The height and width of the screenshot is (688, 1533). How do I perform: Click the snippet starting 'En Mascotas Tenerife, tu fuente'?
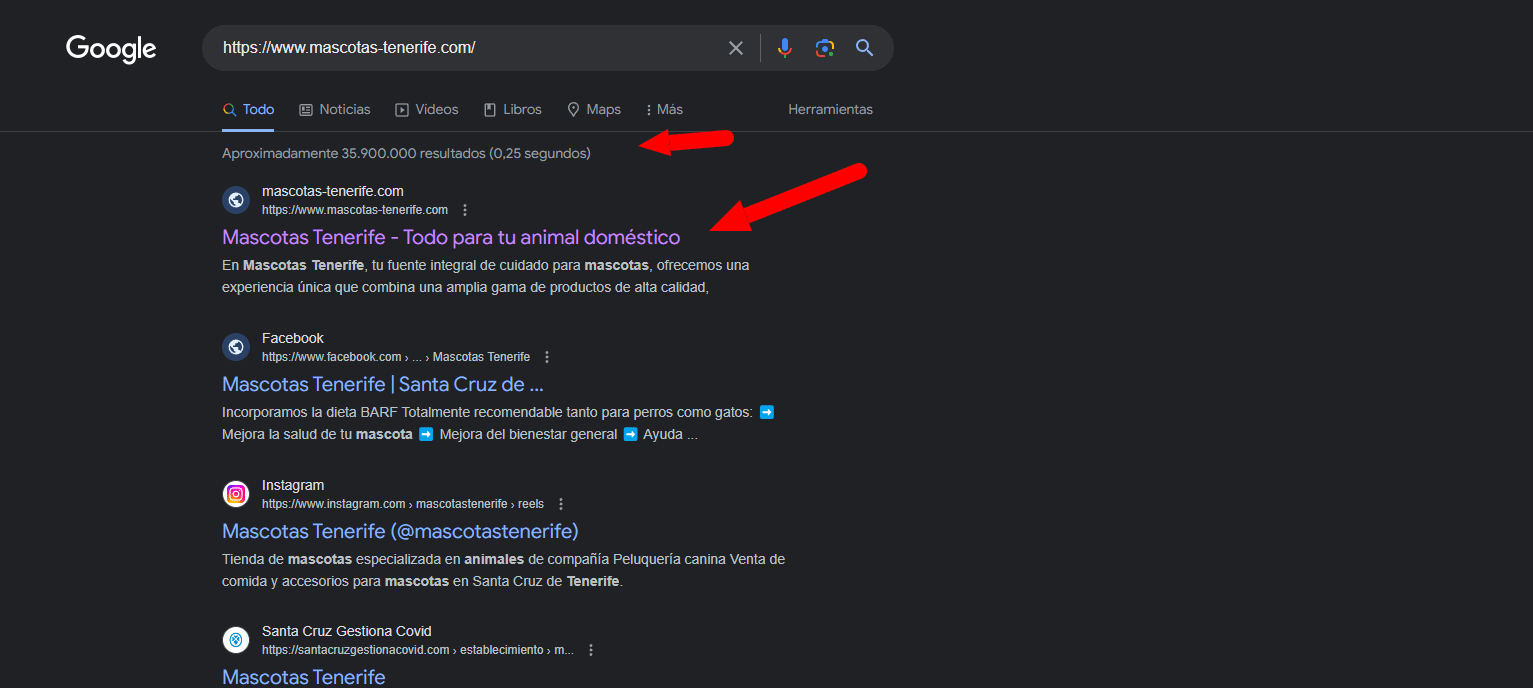point(486,277)
